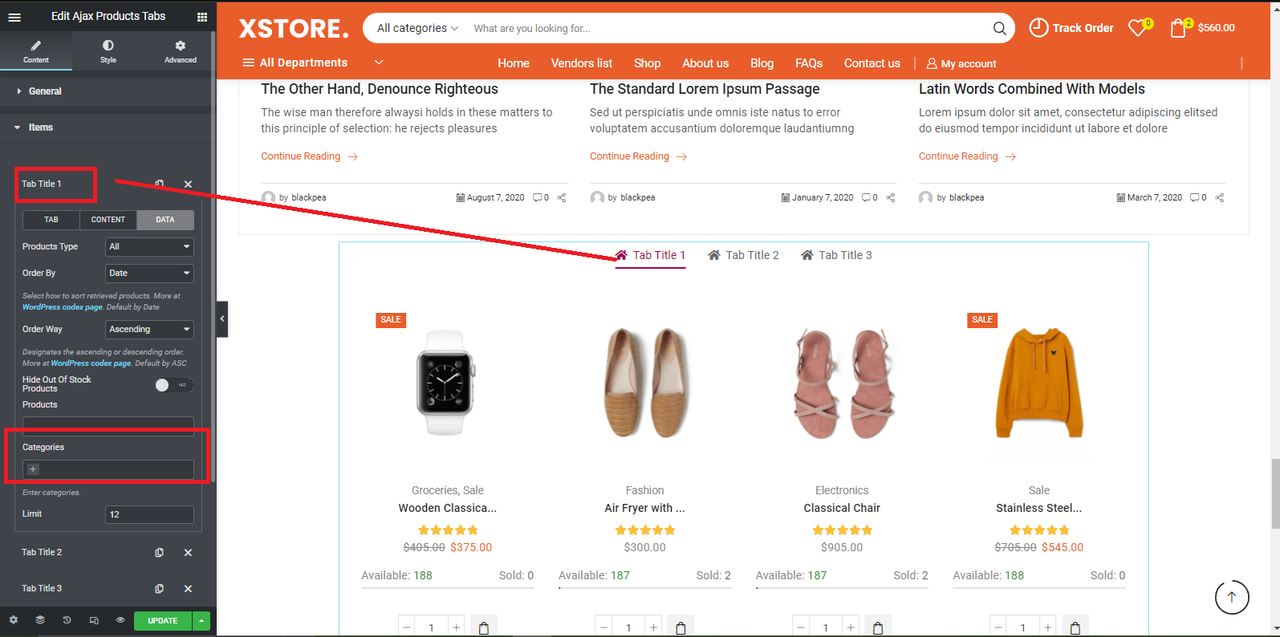The height and width of the screenshot is (637, 1280).
Task: Open the revision history icon
Action: (67, 620)
